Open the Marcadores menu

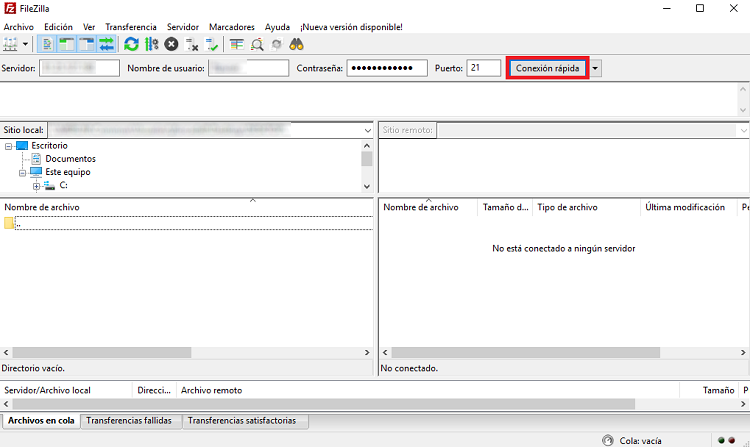(232, 27)
